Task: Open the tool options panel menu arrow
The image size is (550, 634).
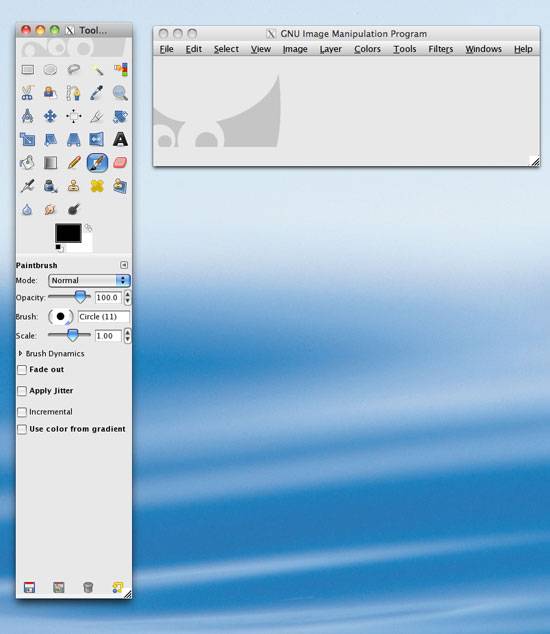Action: point(124,265)
